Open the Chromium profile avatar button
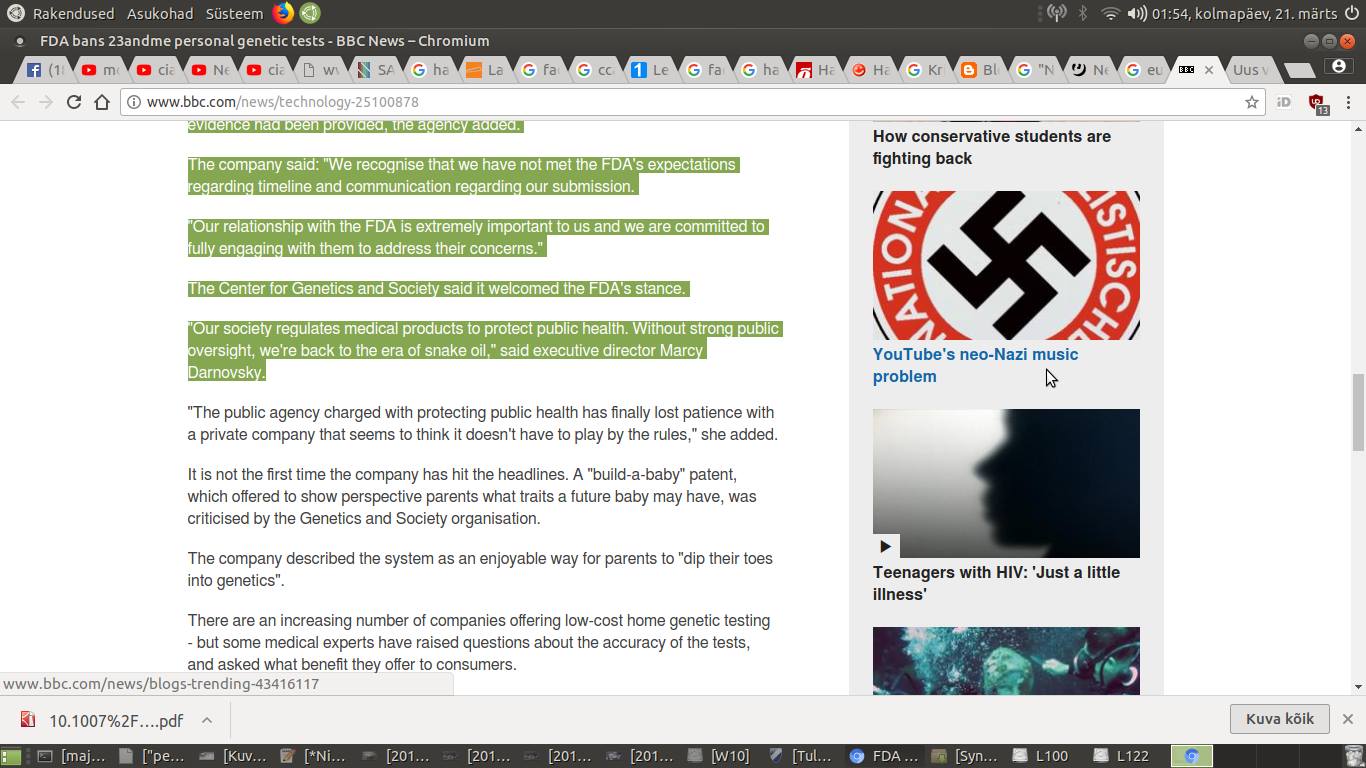The image size is (1366, 768). click(x=1338, y=66)
